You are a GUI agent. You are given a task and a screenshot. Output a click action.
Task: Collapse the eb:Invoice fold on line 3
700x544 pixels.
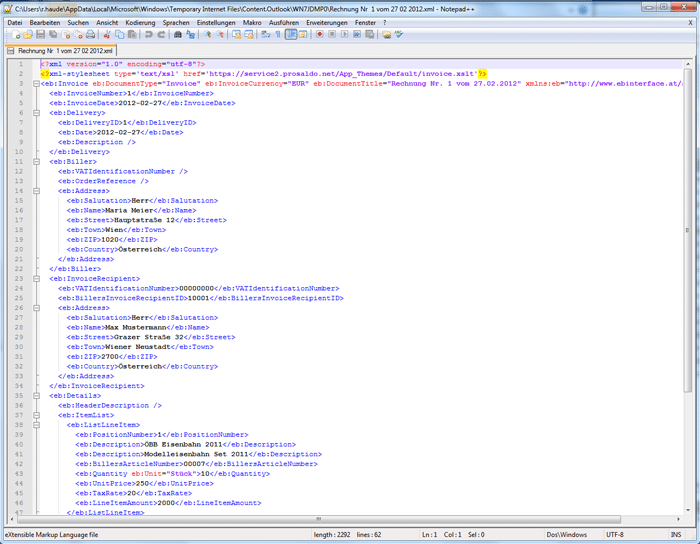[x=36, y=84]
